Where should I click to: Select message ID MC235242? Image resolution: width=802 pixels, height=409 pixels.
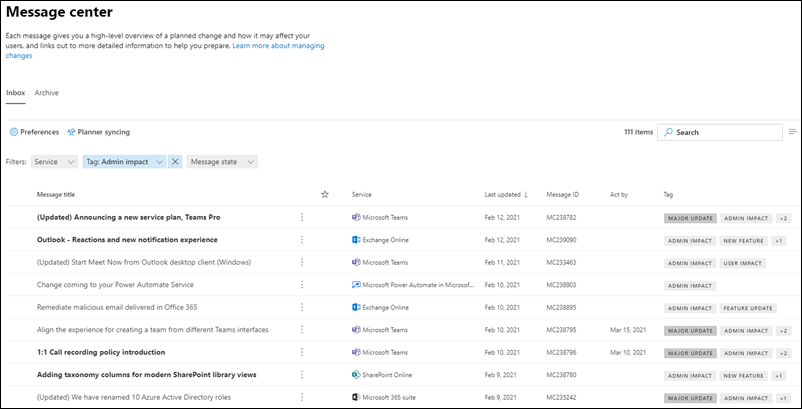561,397
